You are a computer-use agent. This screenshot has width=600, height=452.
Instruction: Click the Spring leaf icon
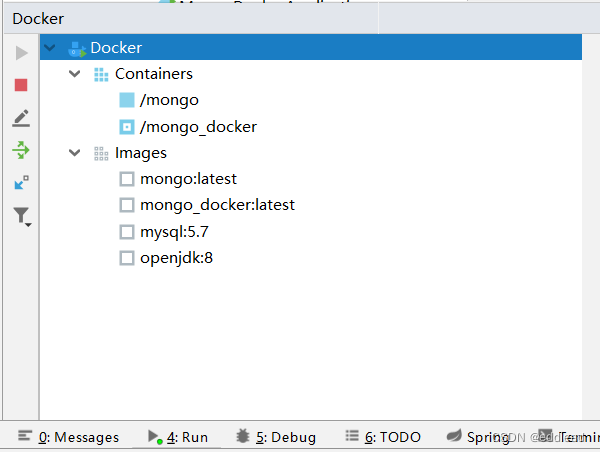click(454, 436)
